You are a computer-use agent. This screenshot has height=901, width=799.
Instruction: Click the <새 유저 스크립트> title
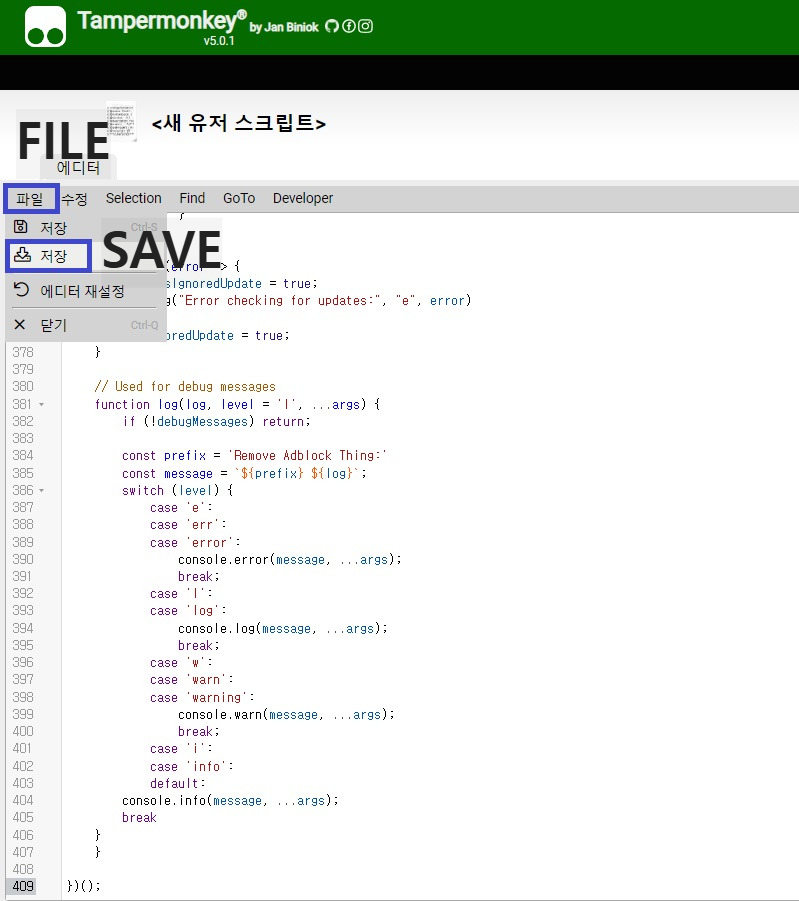pyautogui.click(x=239, y=123)
